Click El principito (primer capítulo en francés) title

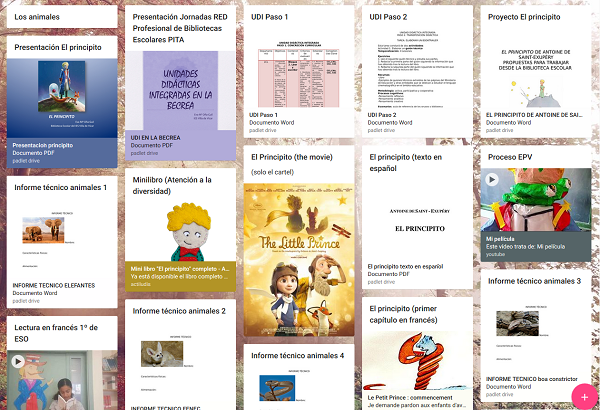[x=403, y=314]
